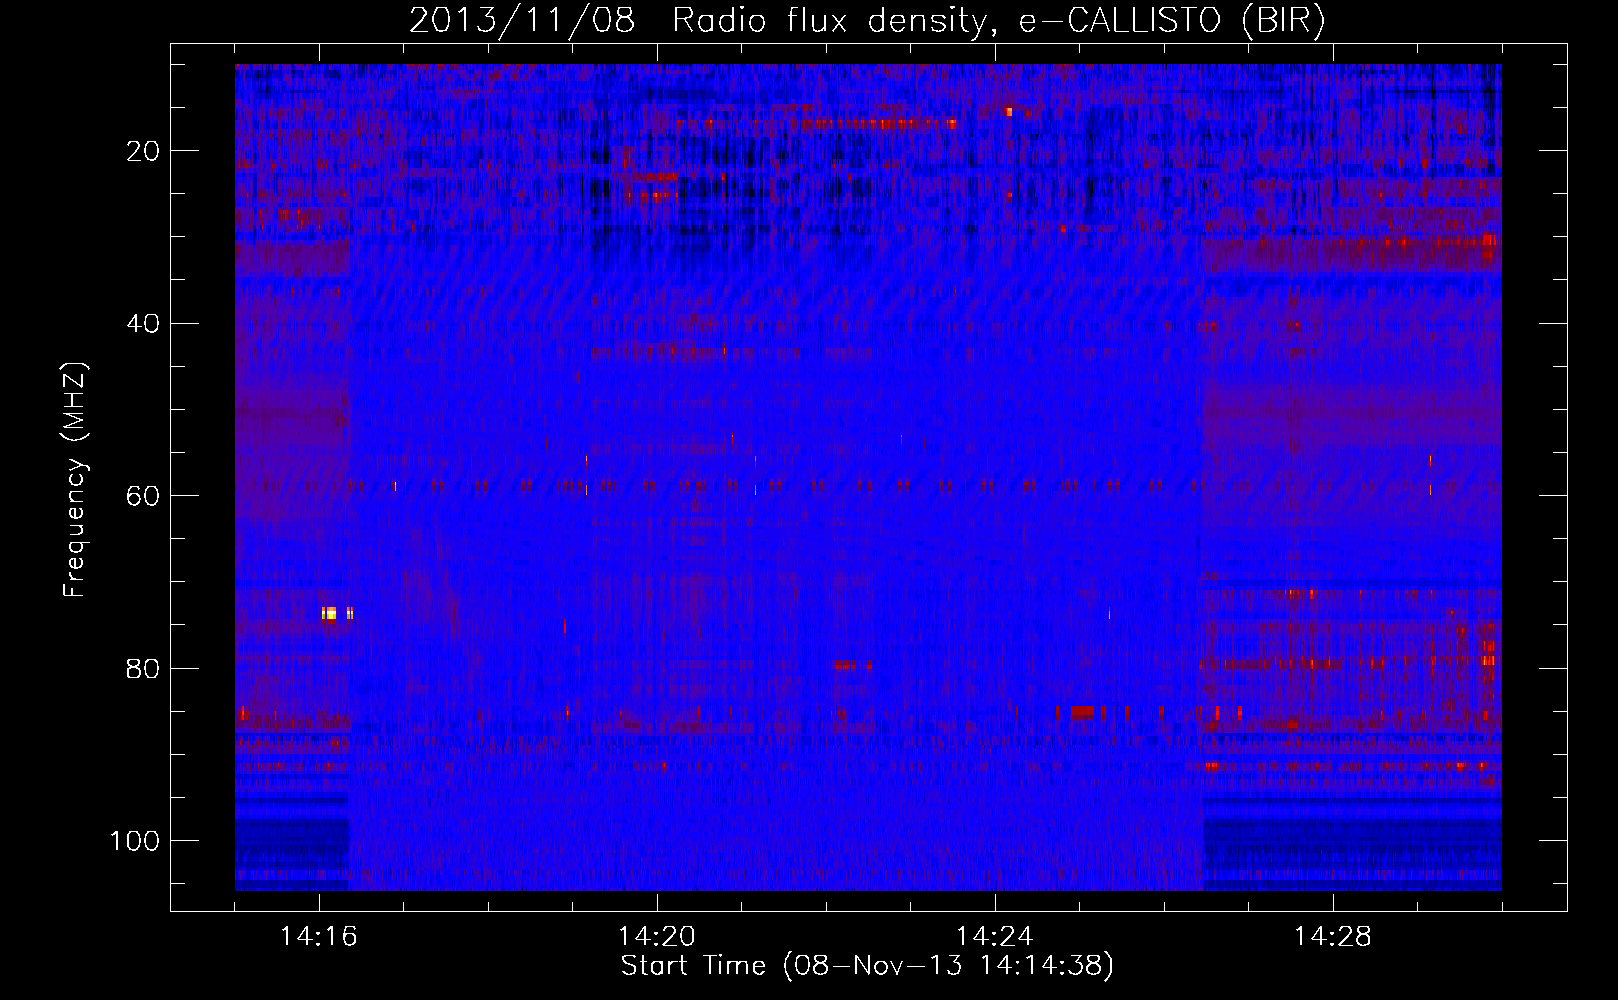Image resolution: width=1618 pixels, height=1000 pixels.
Task: Click the 60 MHz frequency tick label
Action: 143,496
